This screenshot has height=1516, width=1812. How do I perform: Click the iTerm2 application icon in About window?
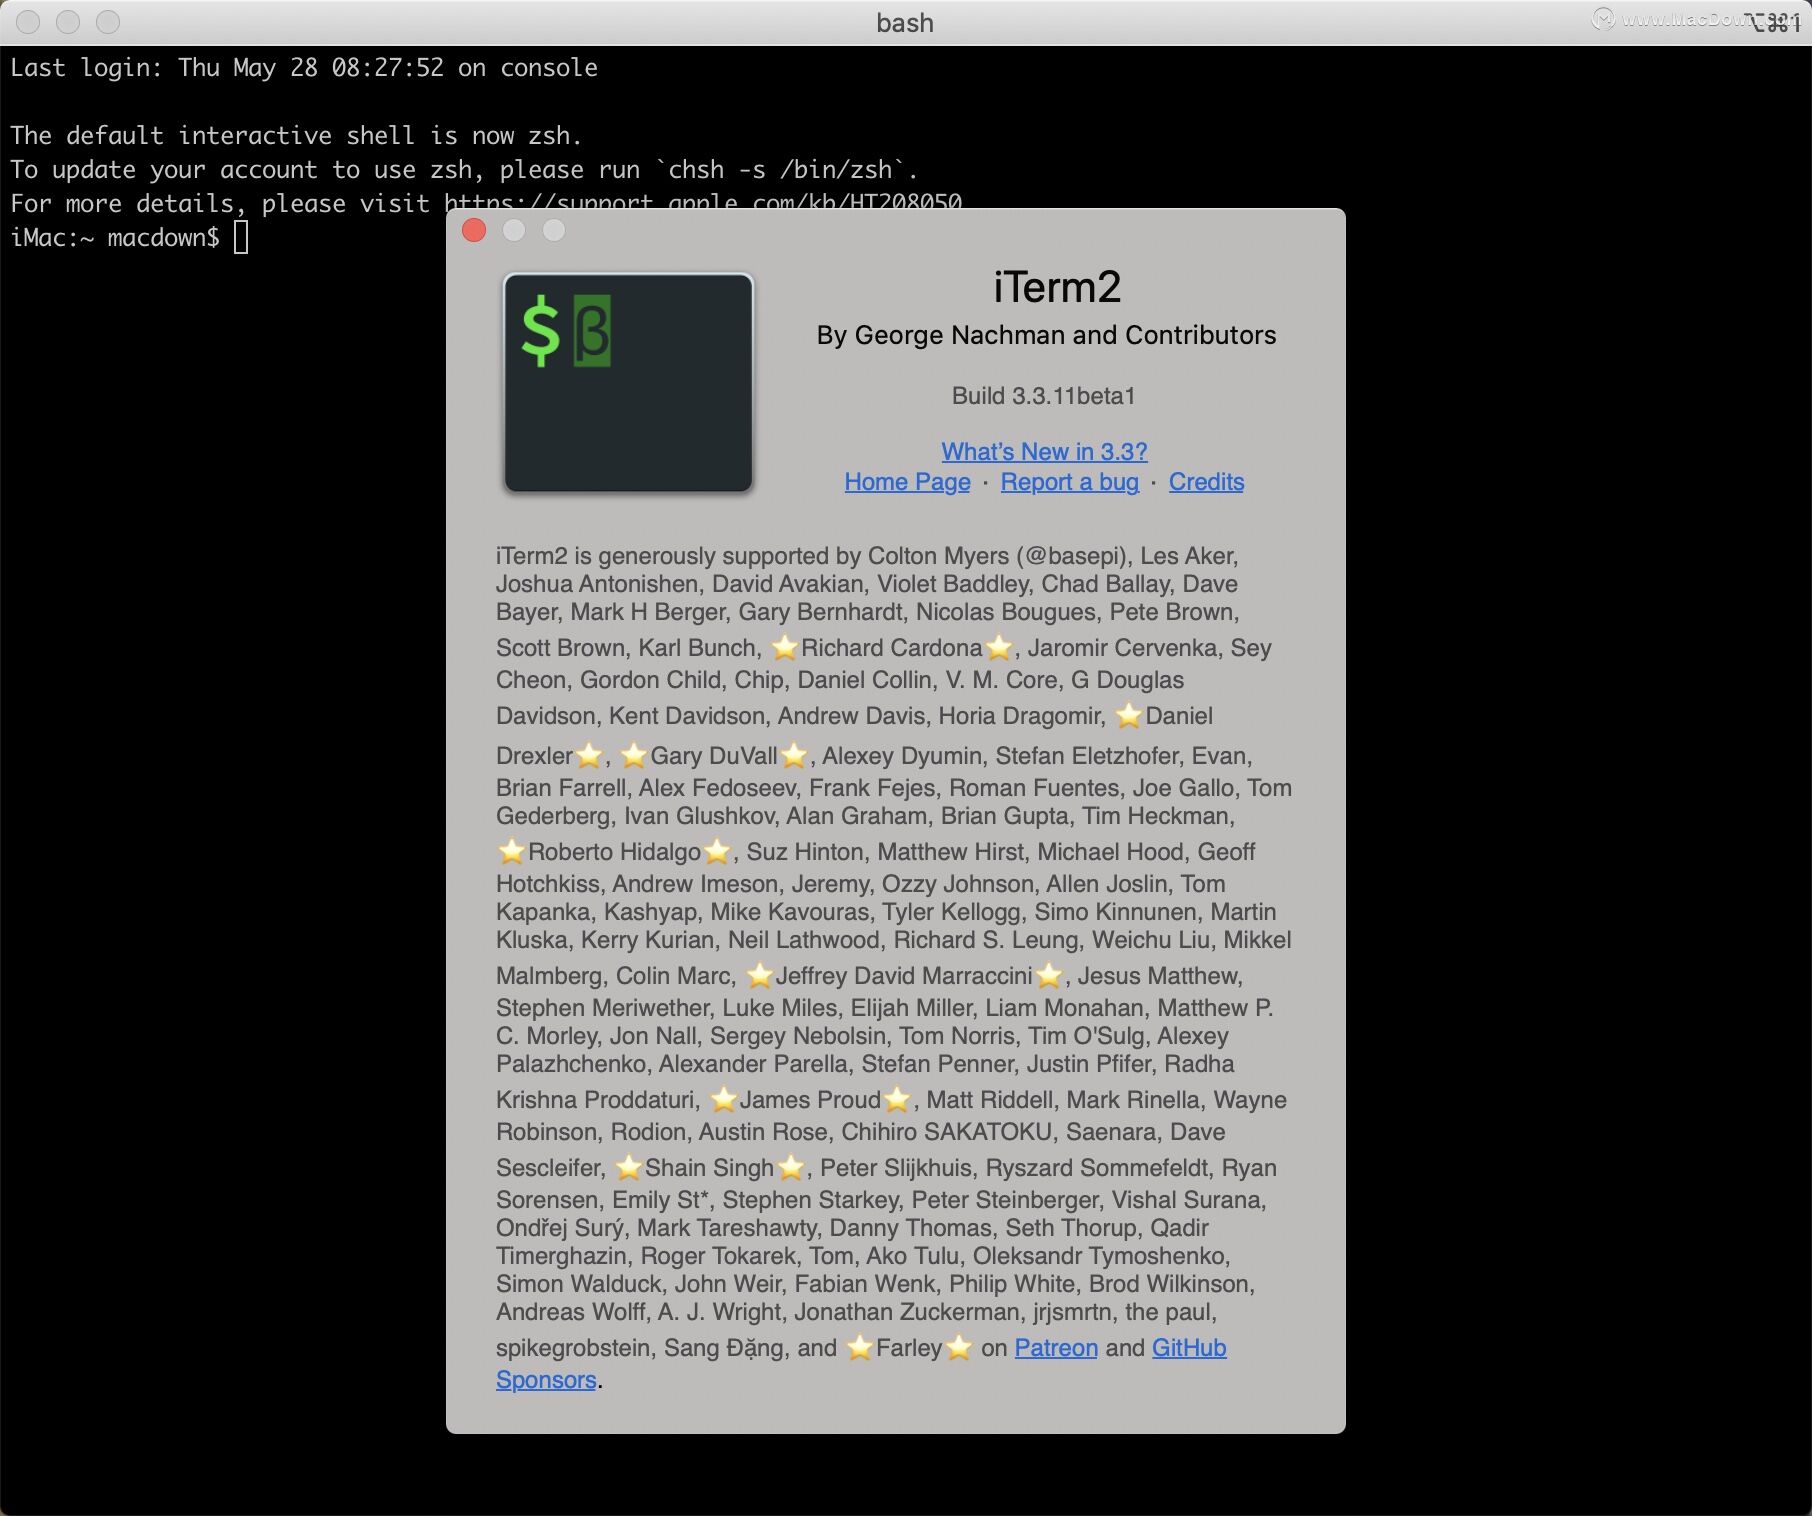click(628, 383)
